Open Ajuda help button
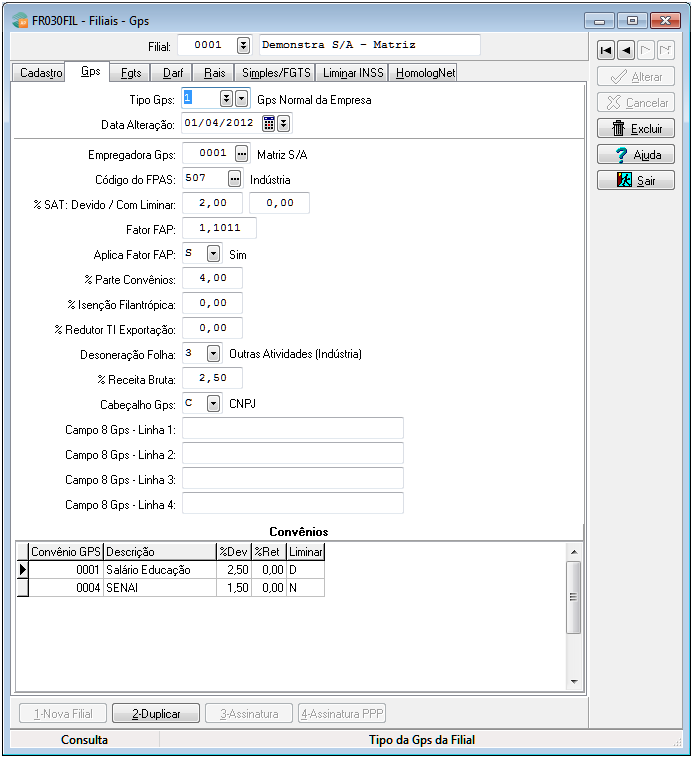This screenshot has height=758, width=693. pos(636,155)
